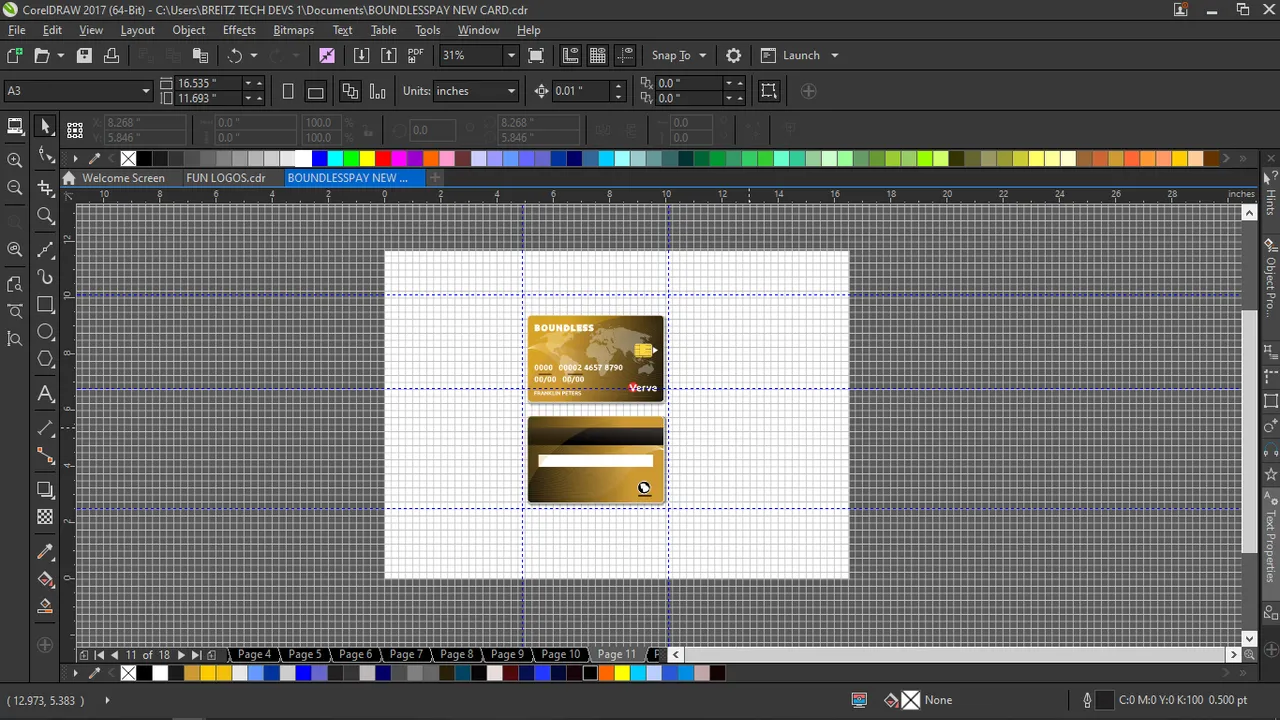1280x720 pixels.
Task: Click the golden front card design on canvas
Action: pyautogui.click(x=595, y=358)
